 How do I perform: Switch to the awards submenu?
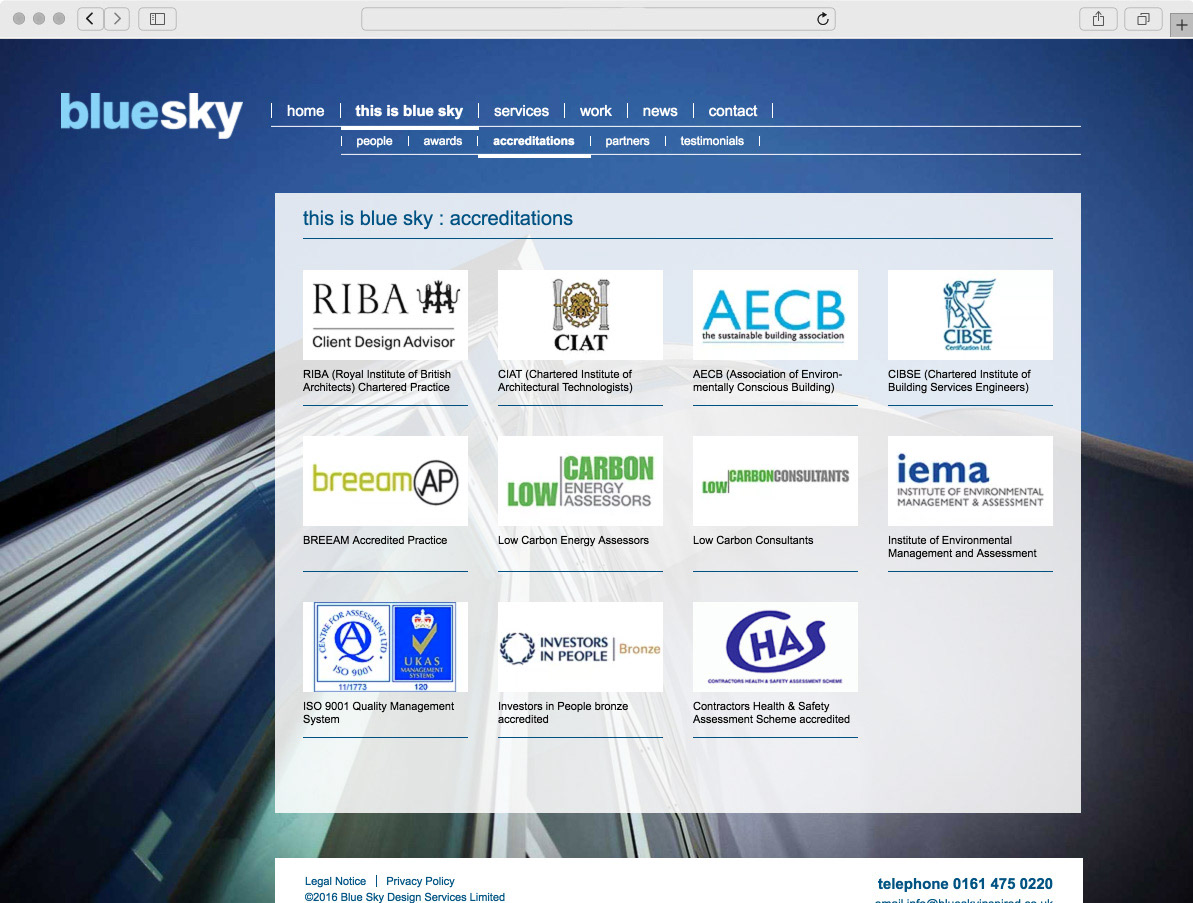pos(443,141)
